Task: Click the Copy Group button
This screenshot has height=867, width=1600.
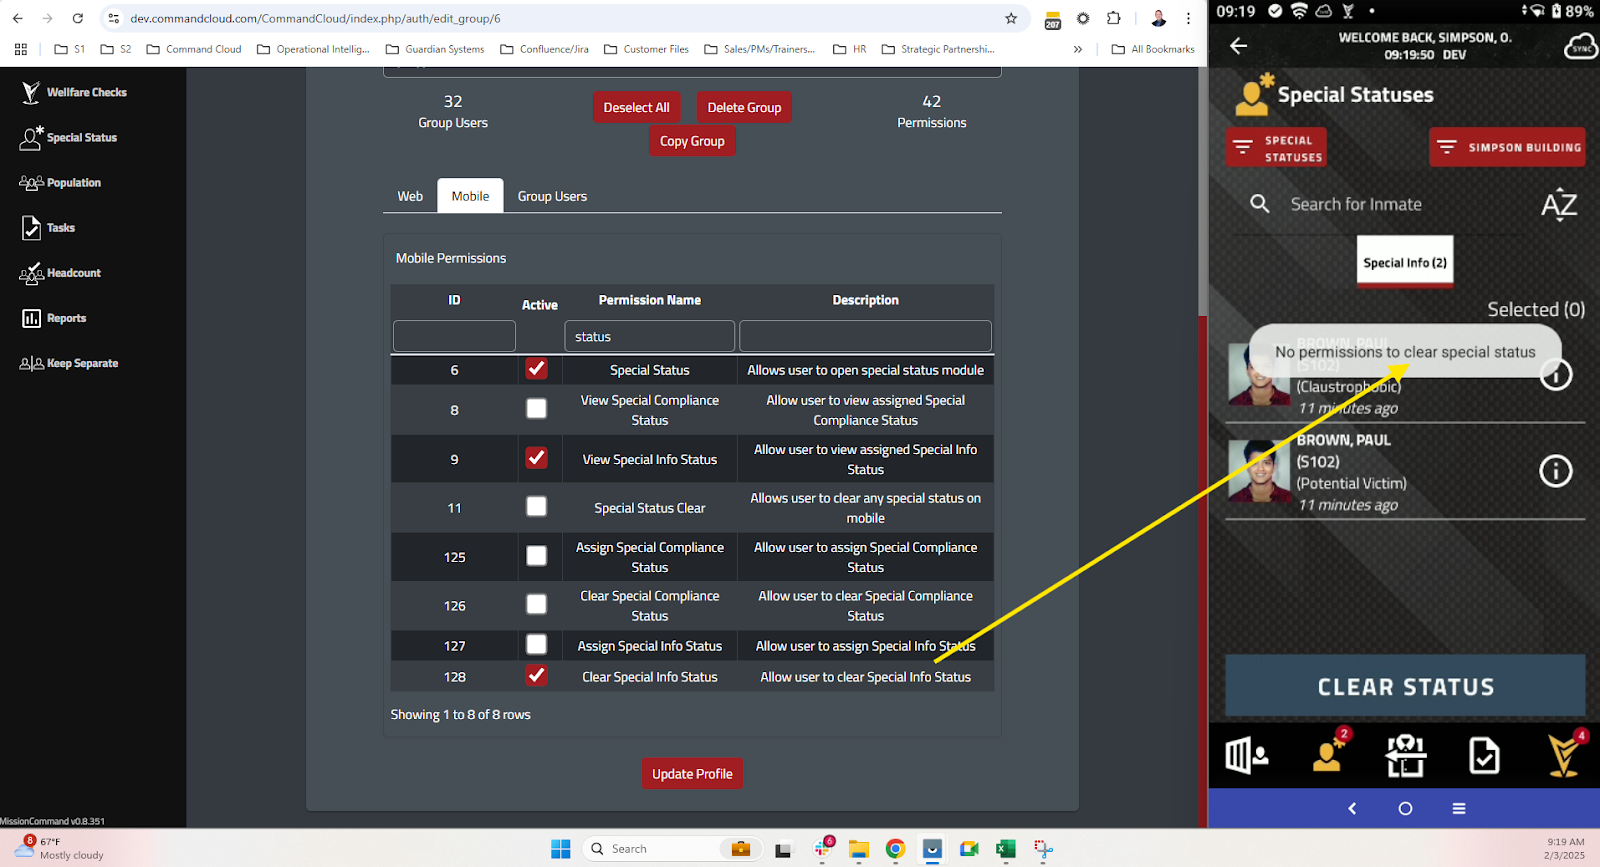Action: [692, 141]
